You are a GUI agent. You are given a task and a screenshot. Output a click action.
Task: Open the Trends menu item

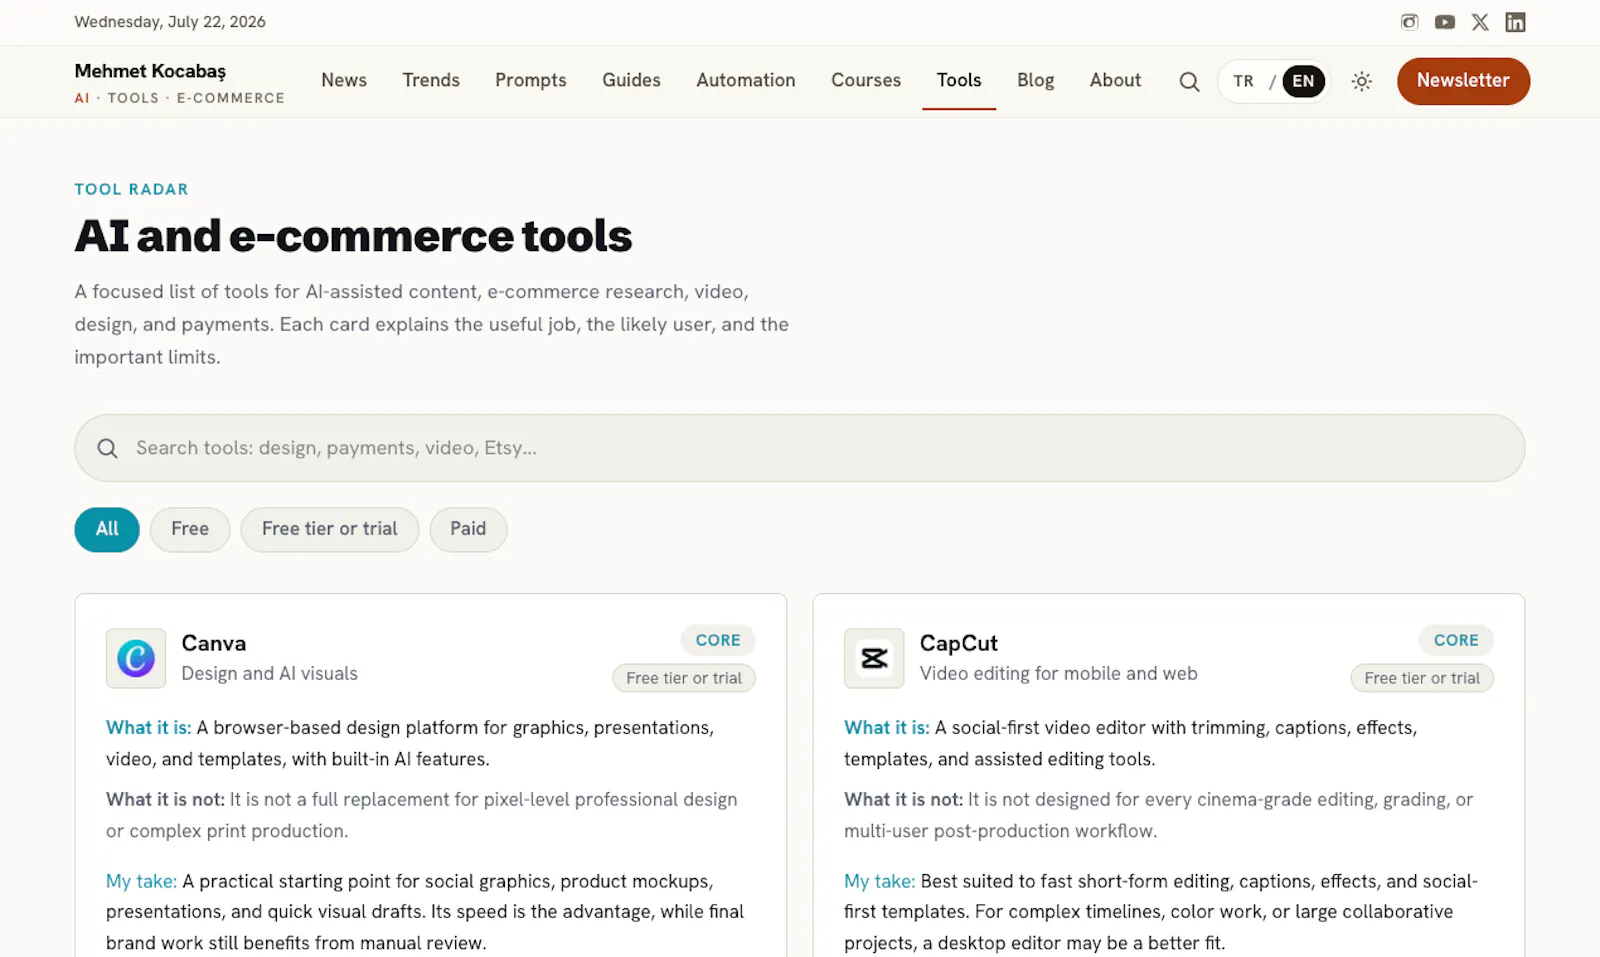tap(431, 80)
